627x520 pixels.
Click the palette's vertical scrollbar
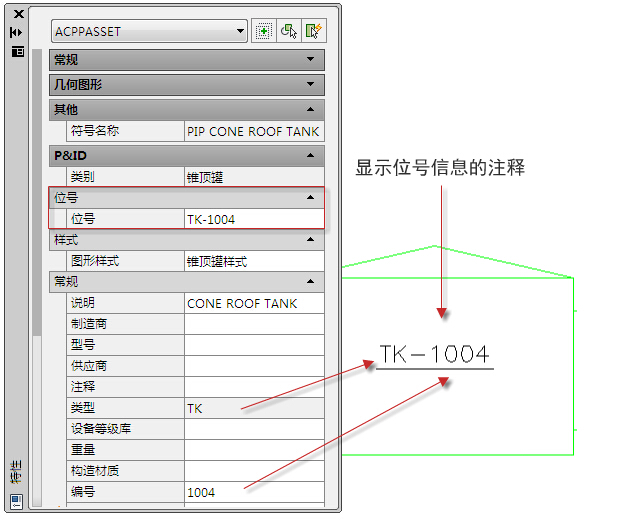[38, 200]
